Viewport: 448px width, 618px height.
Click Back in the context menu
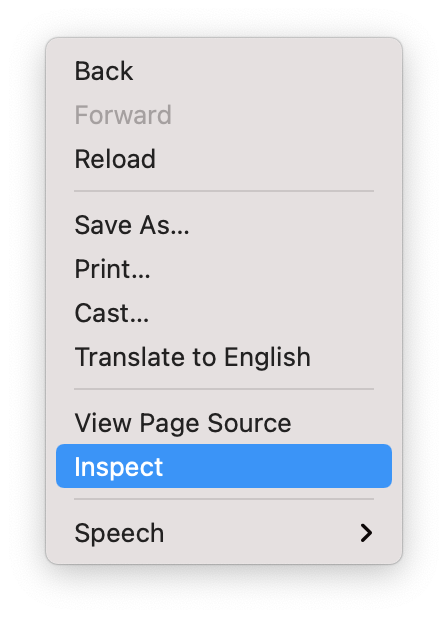pyautogui.click(x=224, y=71)
